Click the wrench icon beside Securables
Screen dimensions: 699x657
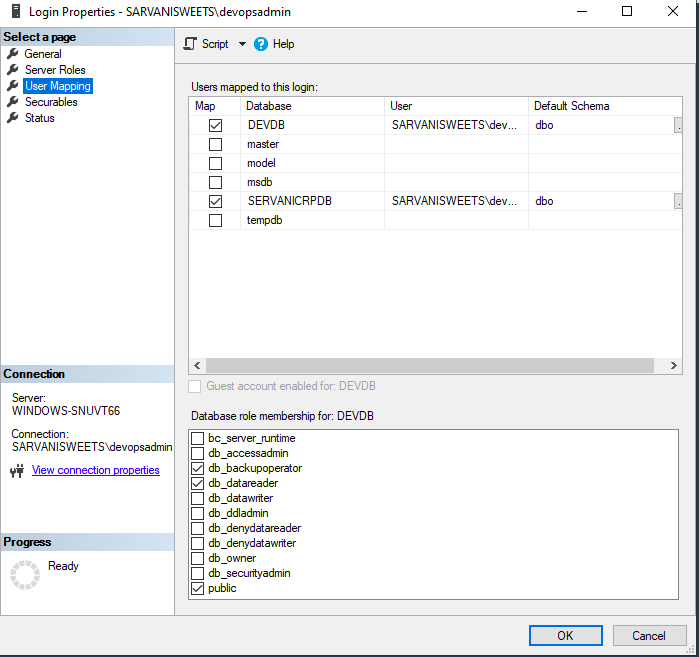point(12,102)
